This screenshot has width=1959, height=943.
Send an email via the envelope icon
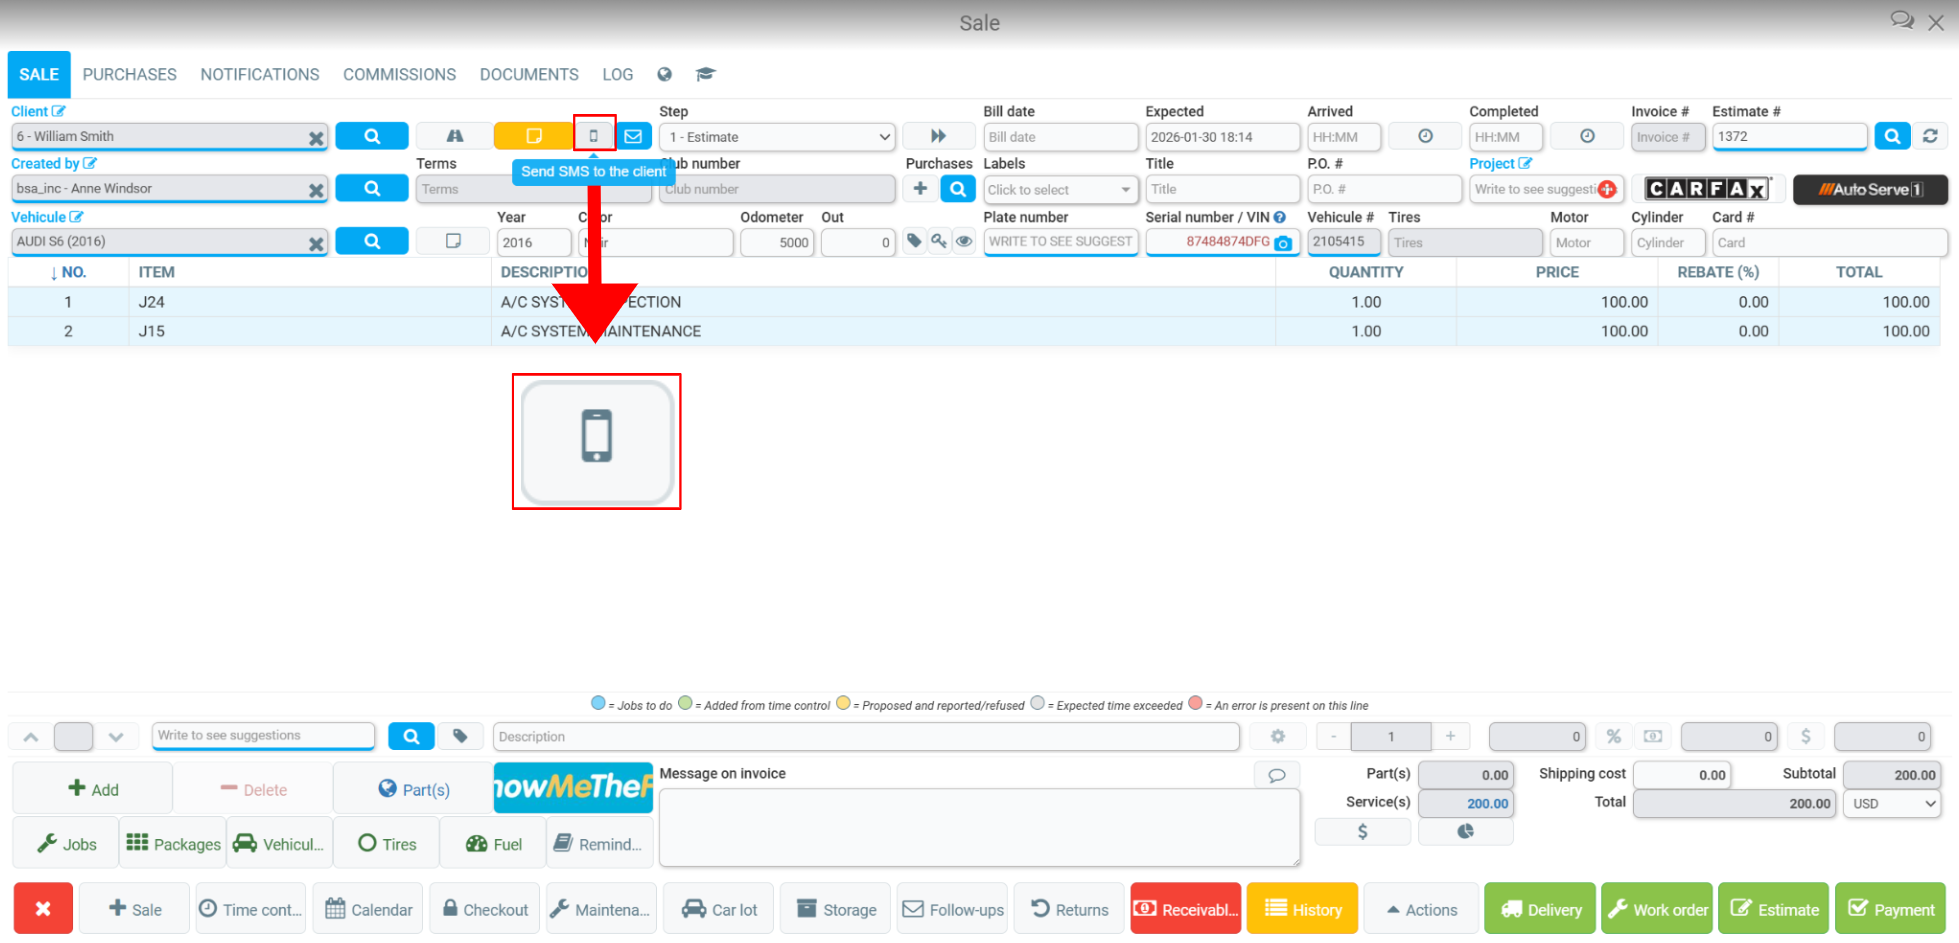pos(634,135)
